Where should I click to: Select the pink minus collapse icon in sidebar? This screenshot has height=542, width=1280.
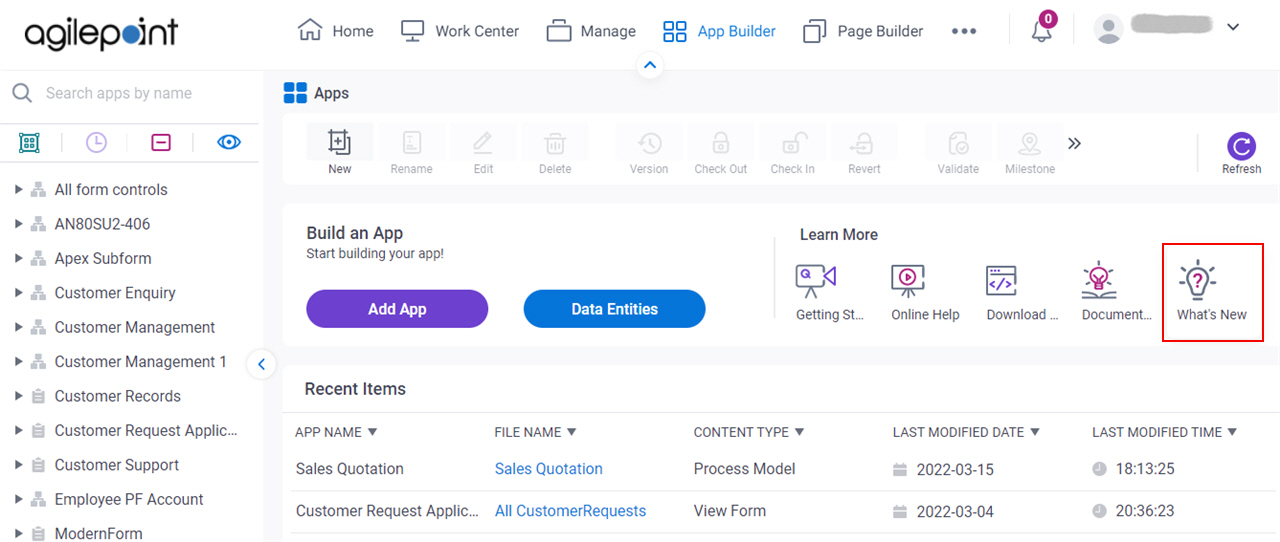(x=161, y=142)
